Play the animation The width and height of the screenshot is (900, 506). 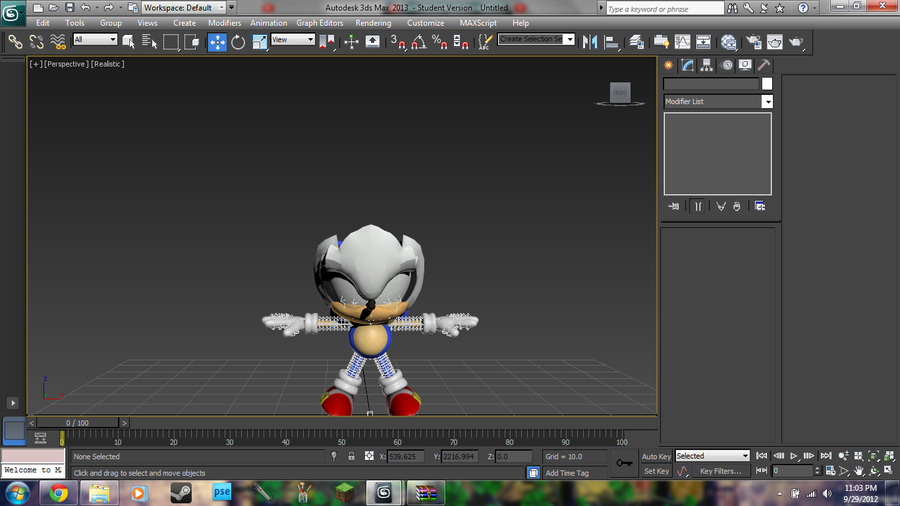click(794, 456)
